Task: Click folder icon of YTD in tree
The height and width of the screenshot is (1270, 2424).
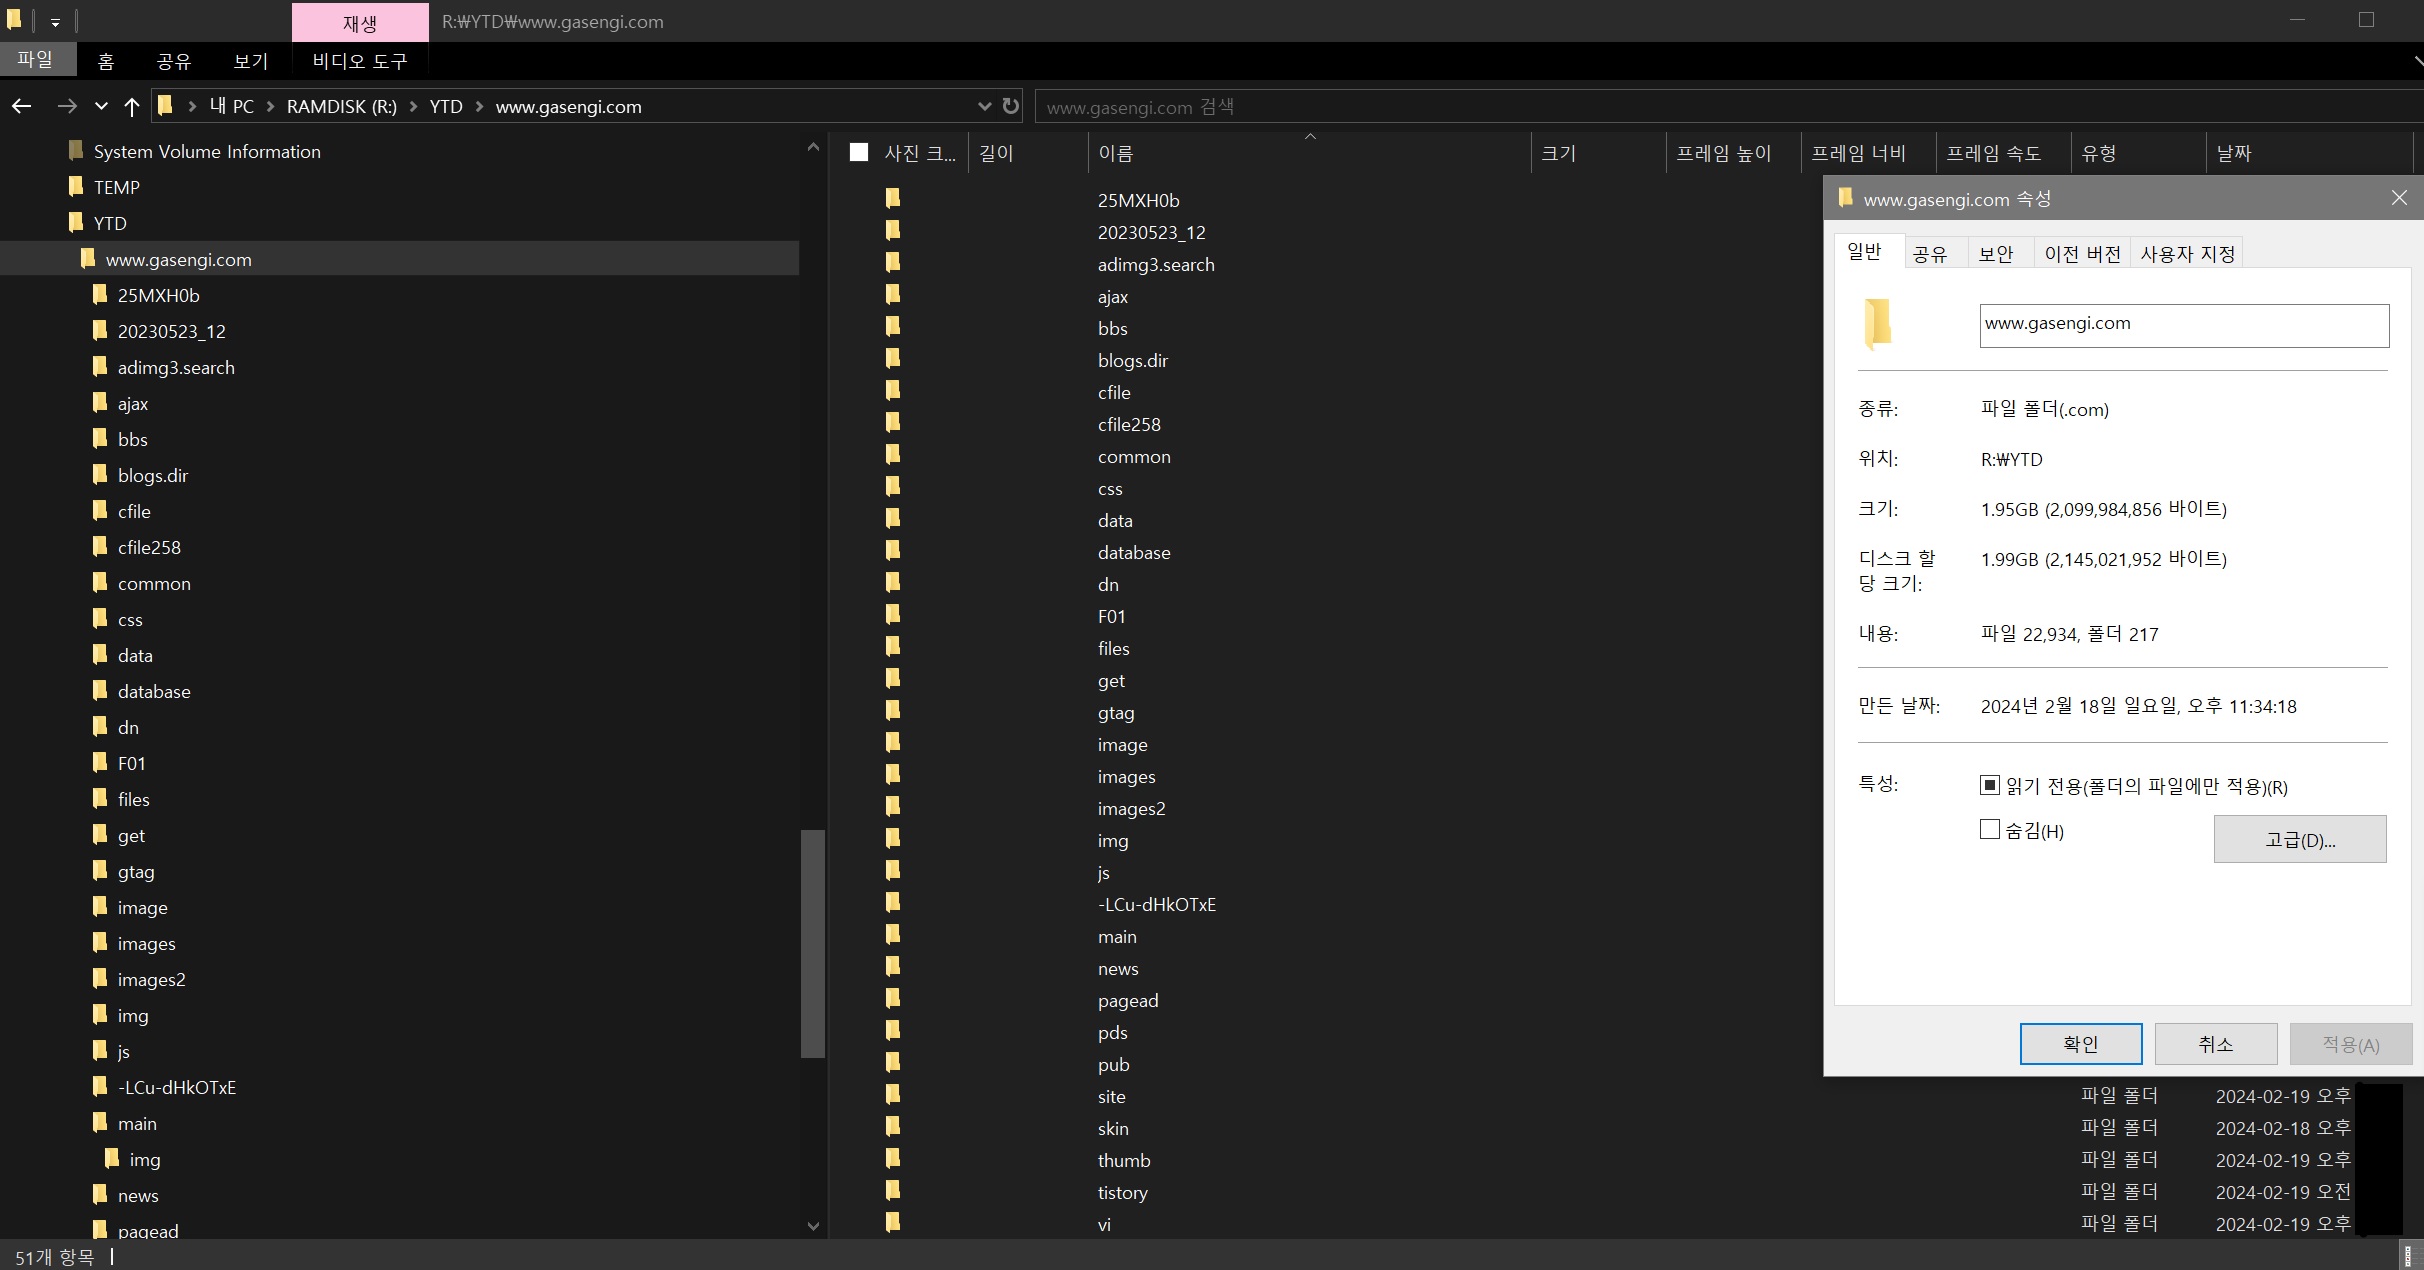Action: point(76,222)
